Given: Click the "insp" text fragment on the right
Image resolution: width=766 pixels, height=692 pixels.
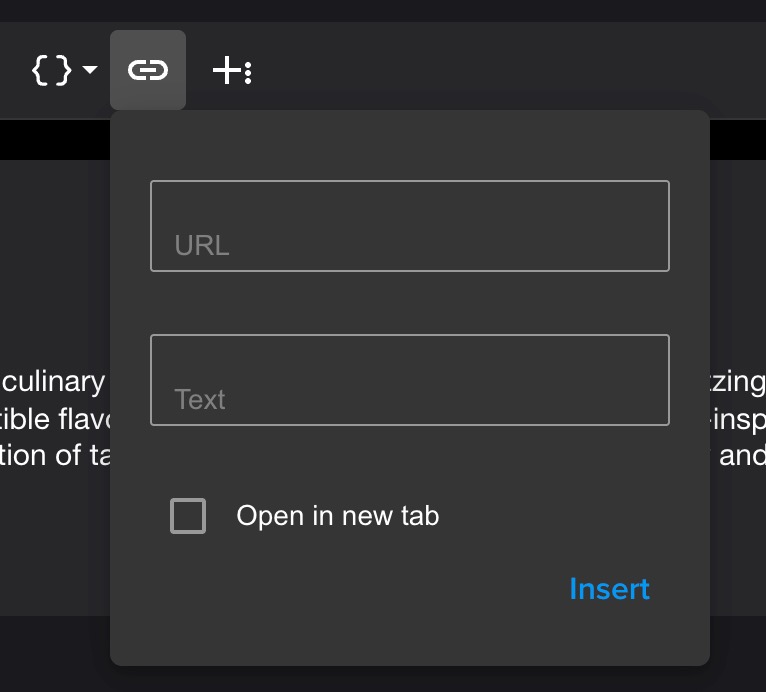Looking at the screenshot, I should click(x=738, y=418).
